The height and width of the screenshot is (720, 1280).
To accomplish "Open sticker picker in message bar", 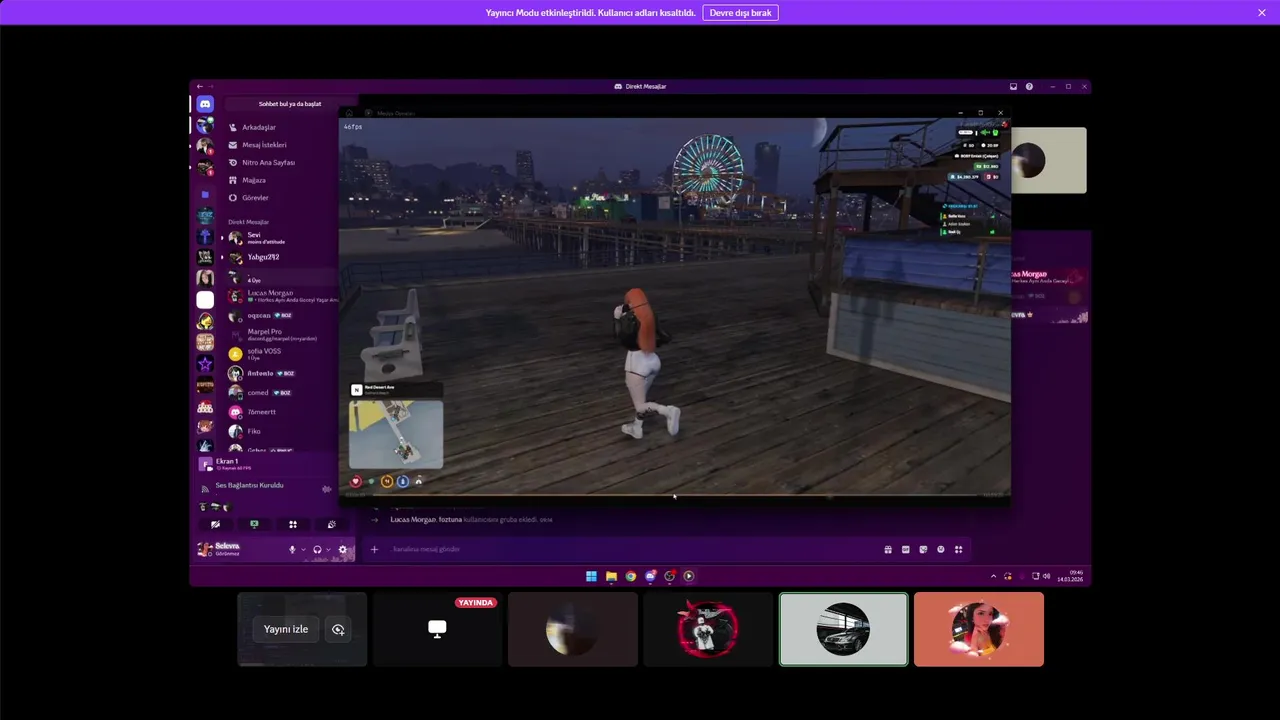I will pos(923,549).
